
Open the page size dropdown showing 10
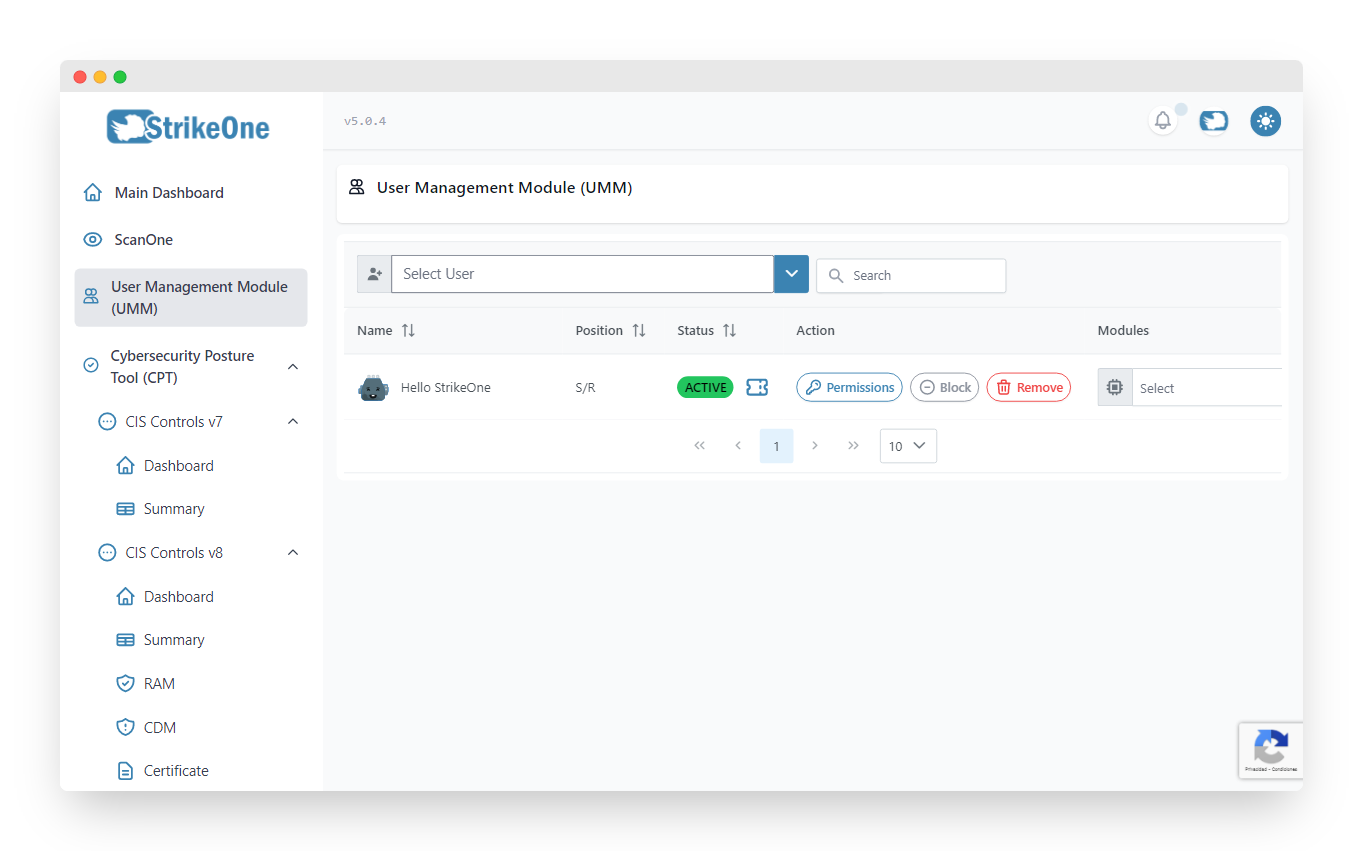click(907, 446)
